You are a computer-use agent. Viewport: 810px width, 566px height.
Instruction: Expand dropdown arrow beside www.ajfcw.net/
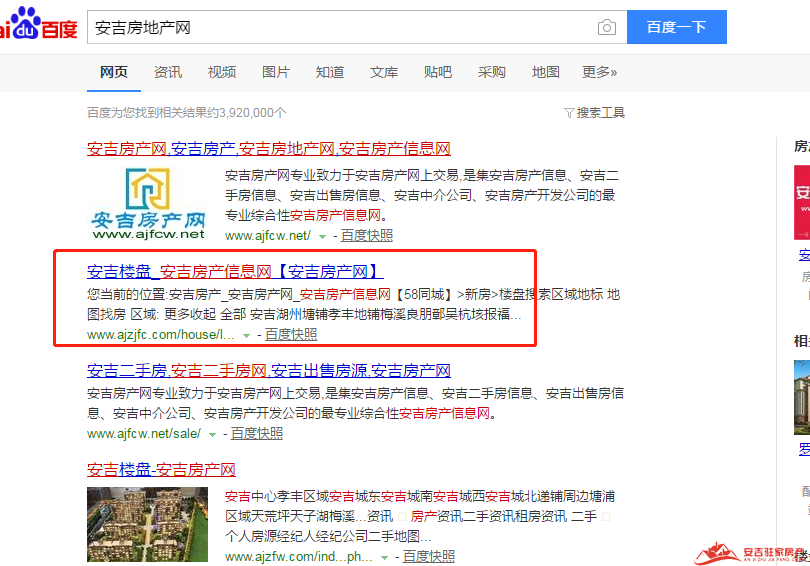[322, 237]
